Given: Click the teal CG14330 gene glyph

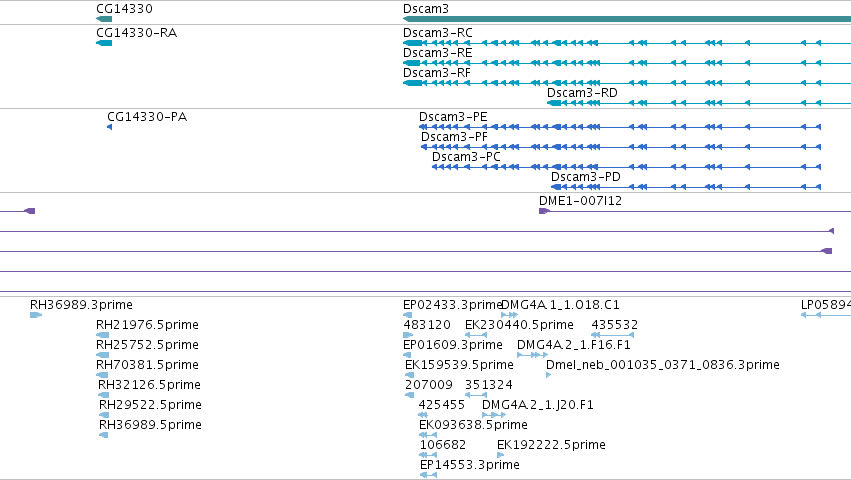Looking at the screenshot, I should point(104,19).
